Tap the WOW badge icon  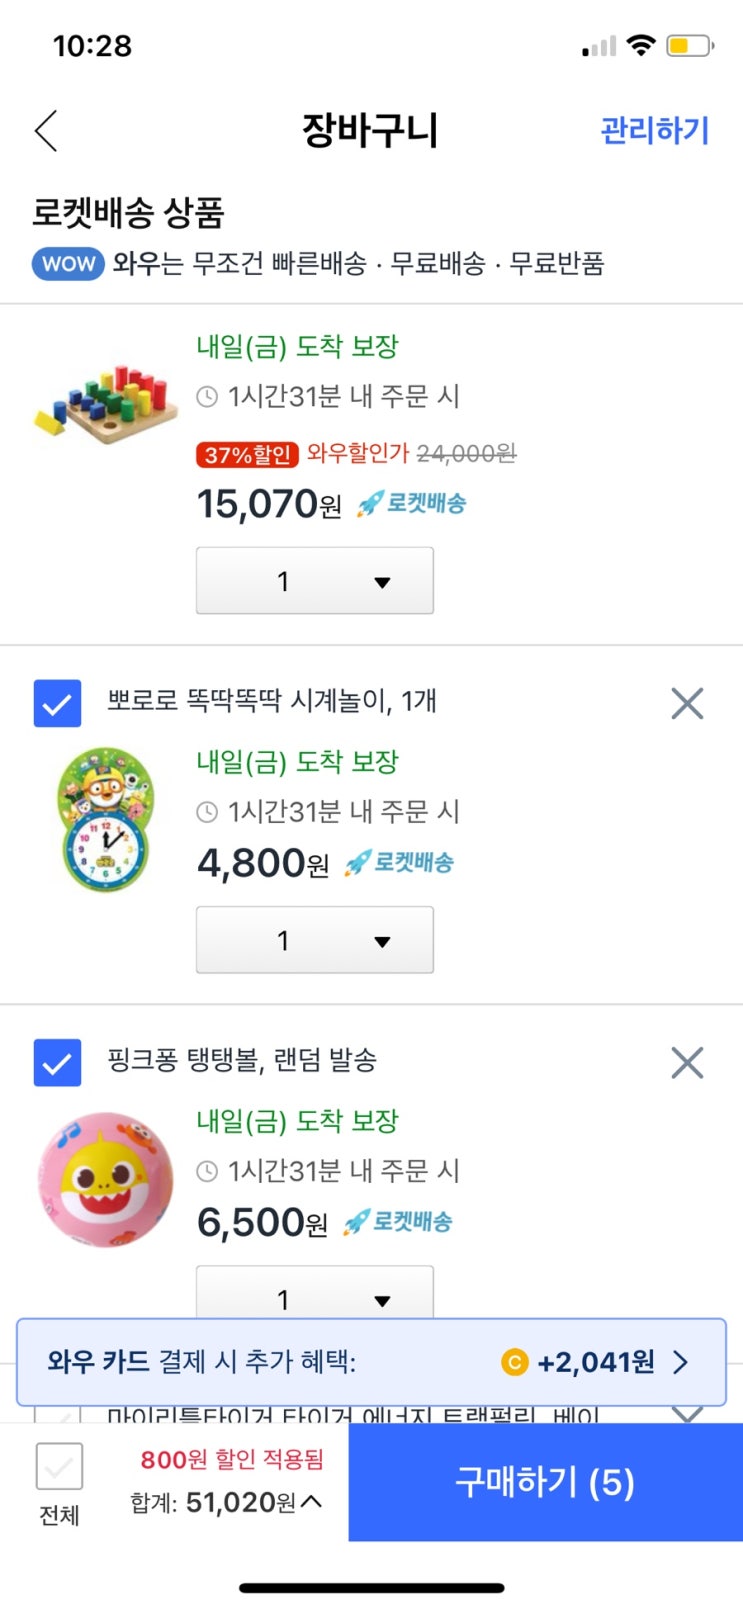pyautogui.click(x=68, y=264)
